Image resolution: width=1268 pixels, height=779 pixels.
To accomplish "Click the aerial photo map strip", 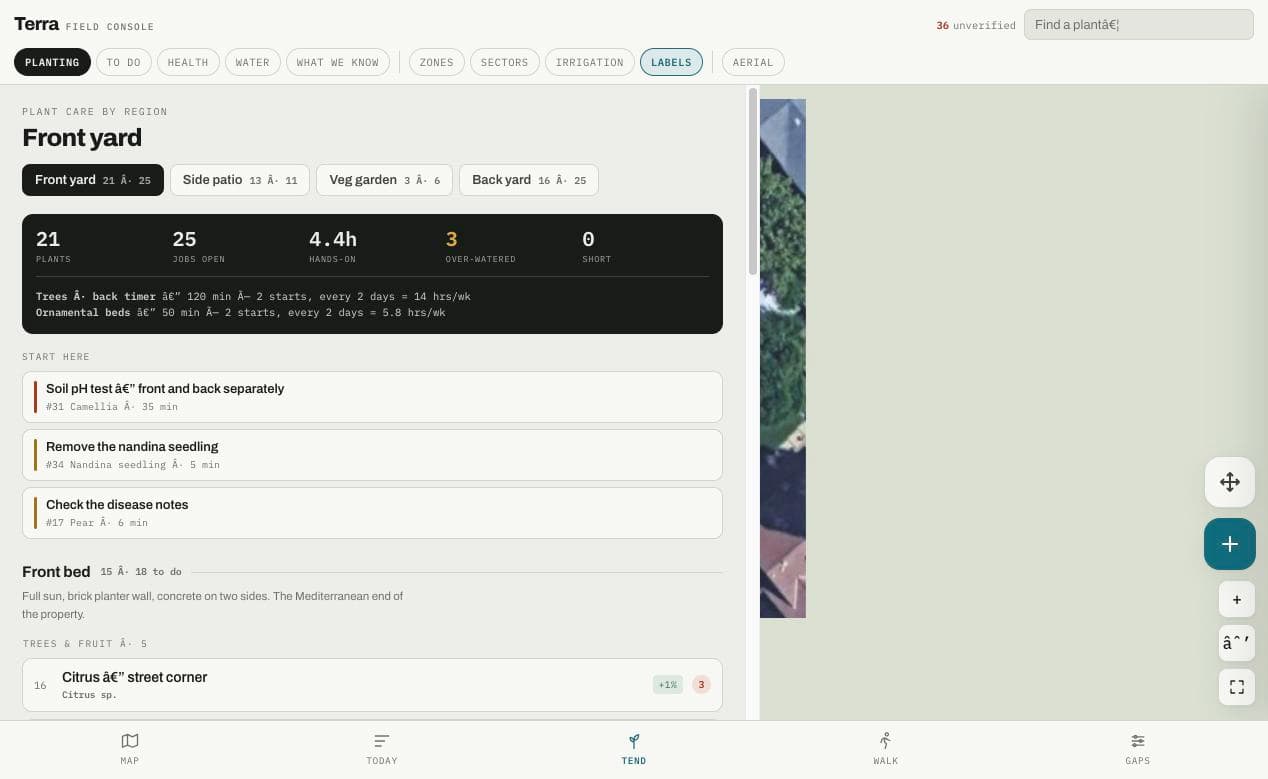I will pos(783,358).
